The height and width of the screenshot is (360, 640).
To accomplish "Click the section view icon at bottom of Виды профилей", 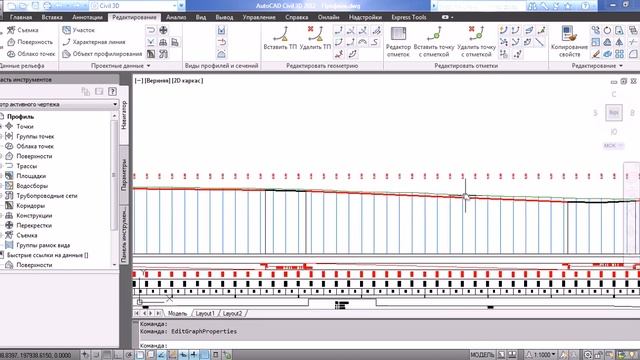I will [221, 54].
